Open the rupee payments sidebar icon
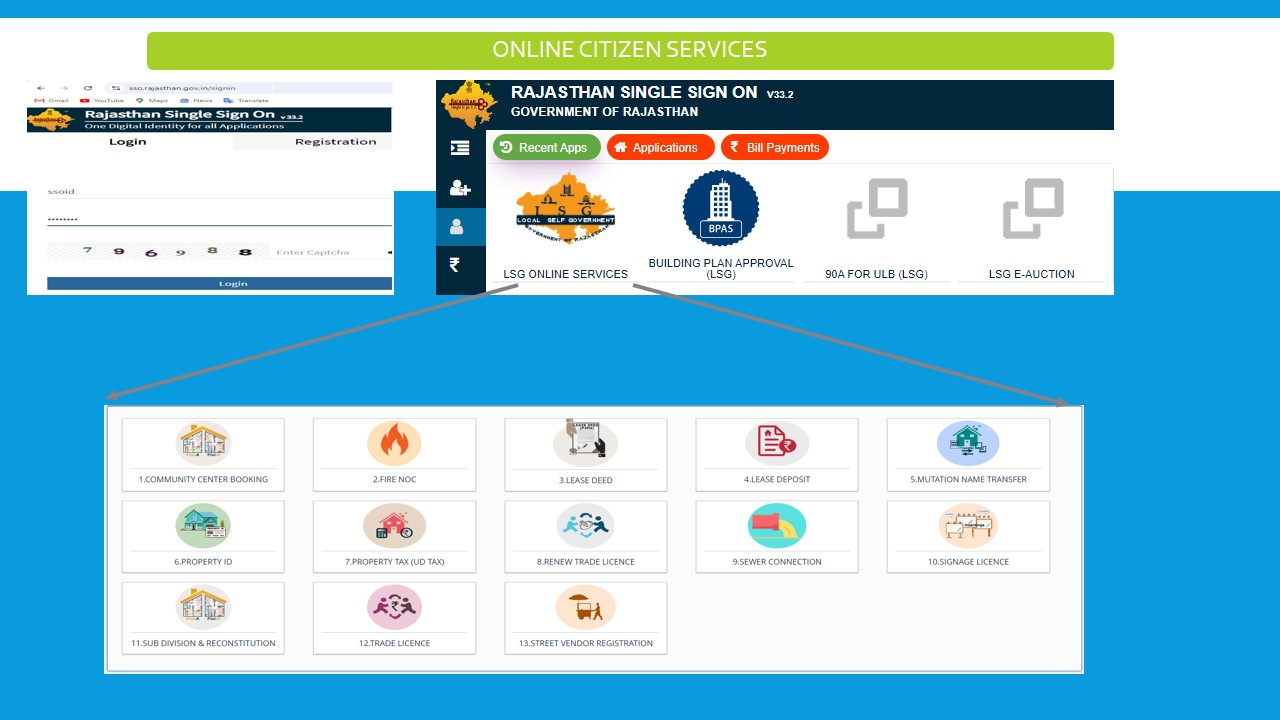This screenshot has height=720, width=1280. click(456, 265)
